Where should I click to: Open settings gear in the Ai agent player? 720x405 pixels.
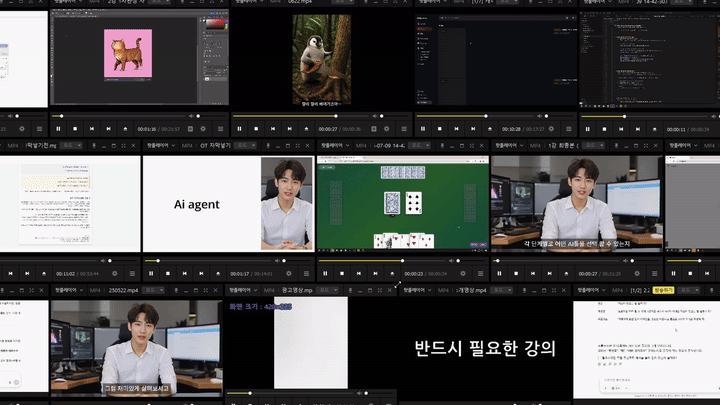point(289,273)
